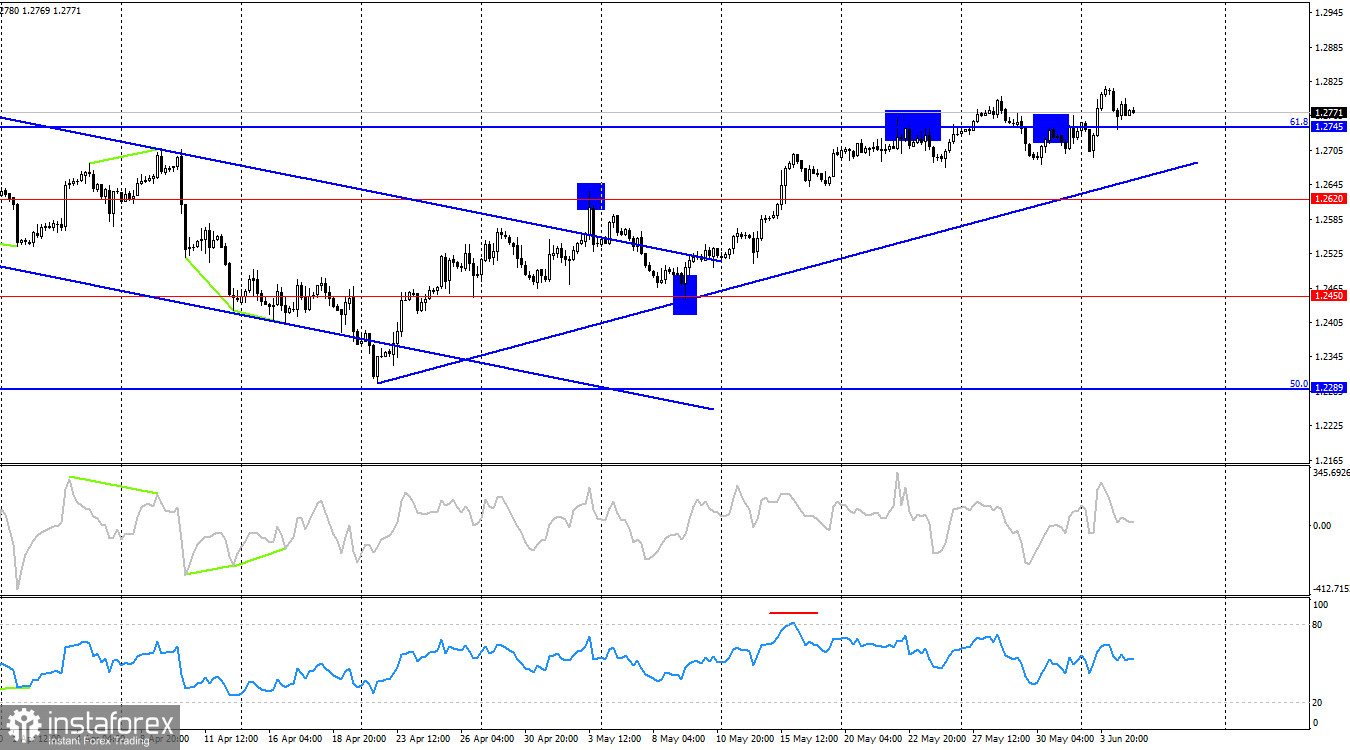1350x750 pixels.
Task: Select the red 1.2620 level price tag
Action: [1328, 199]
